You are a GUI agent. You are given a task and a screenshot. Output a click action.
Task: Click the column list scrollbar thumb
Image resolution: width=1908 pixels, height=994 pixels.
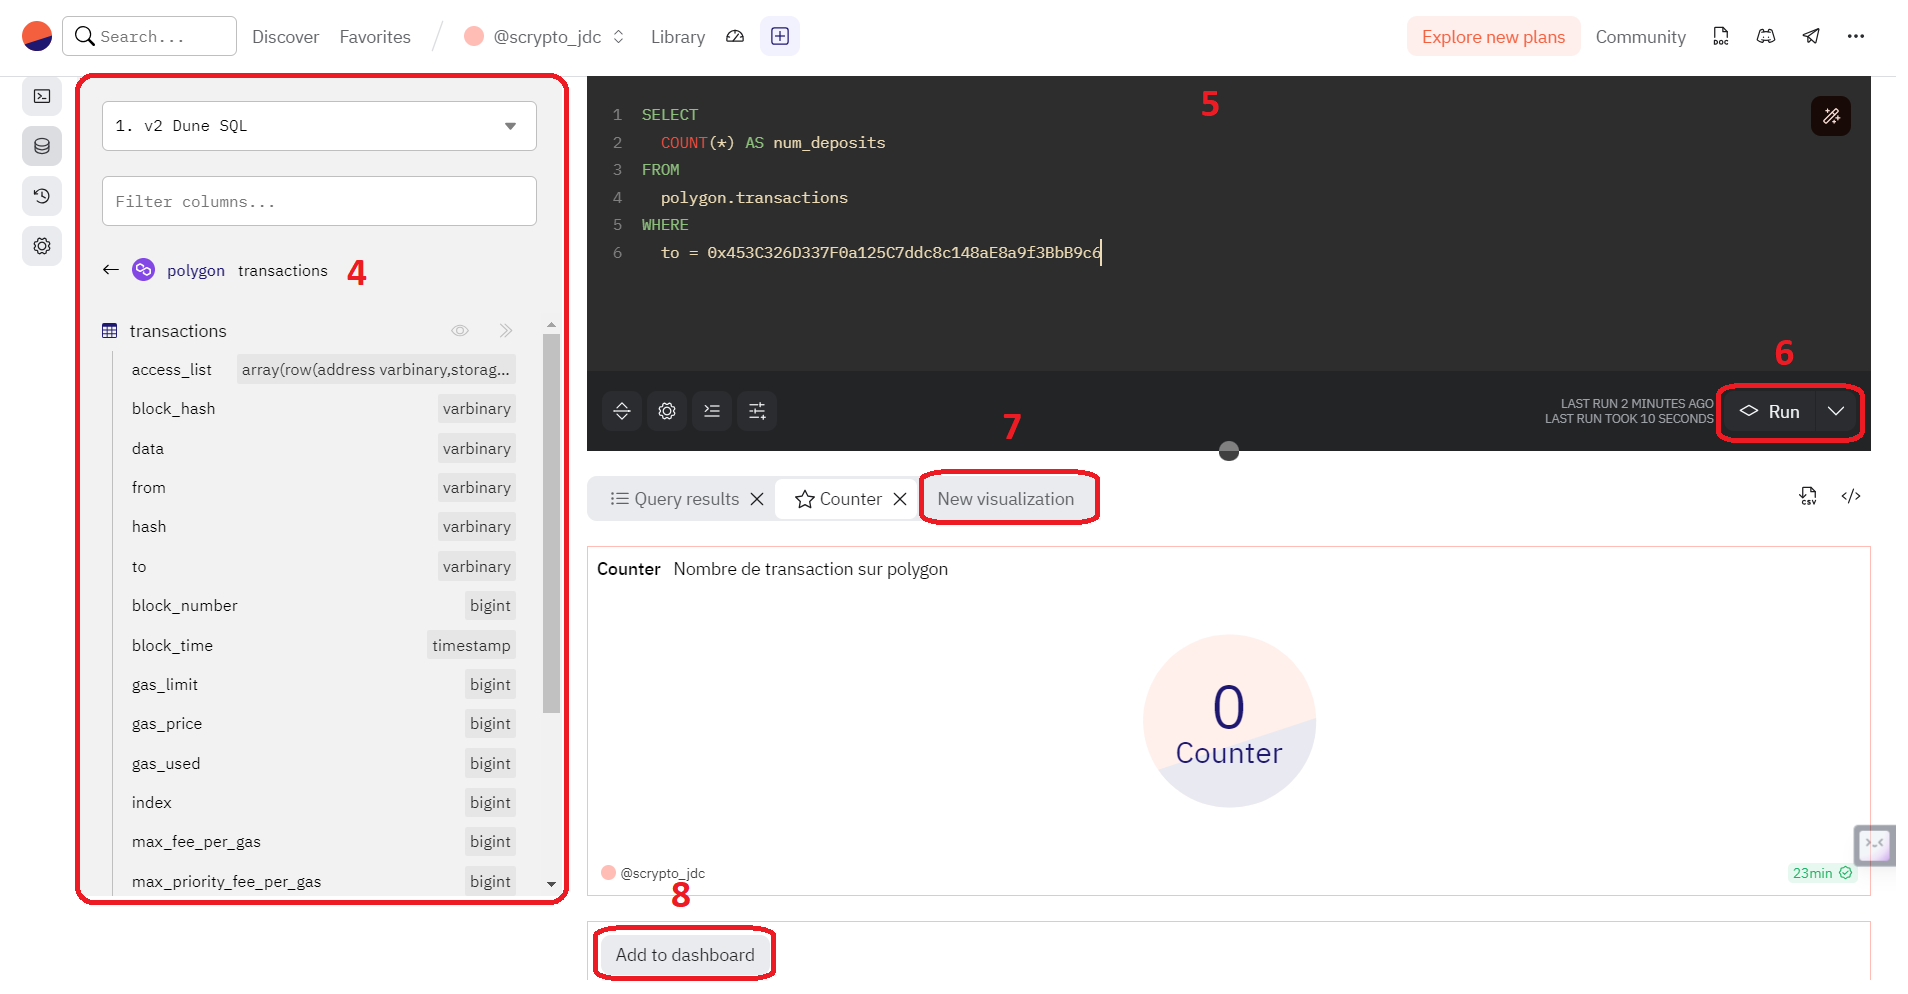click(551, 522)
